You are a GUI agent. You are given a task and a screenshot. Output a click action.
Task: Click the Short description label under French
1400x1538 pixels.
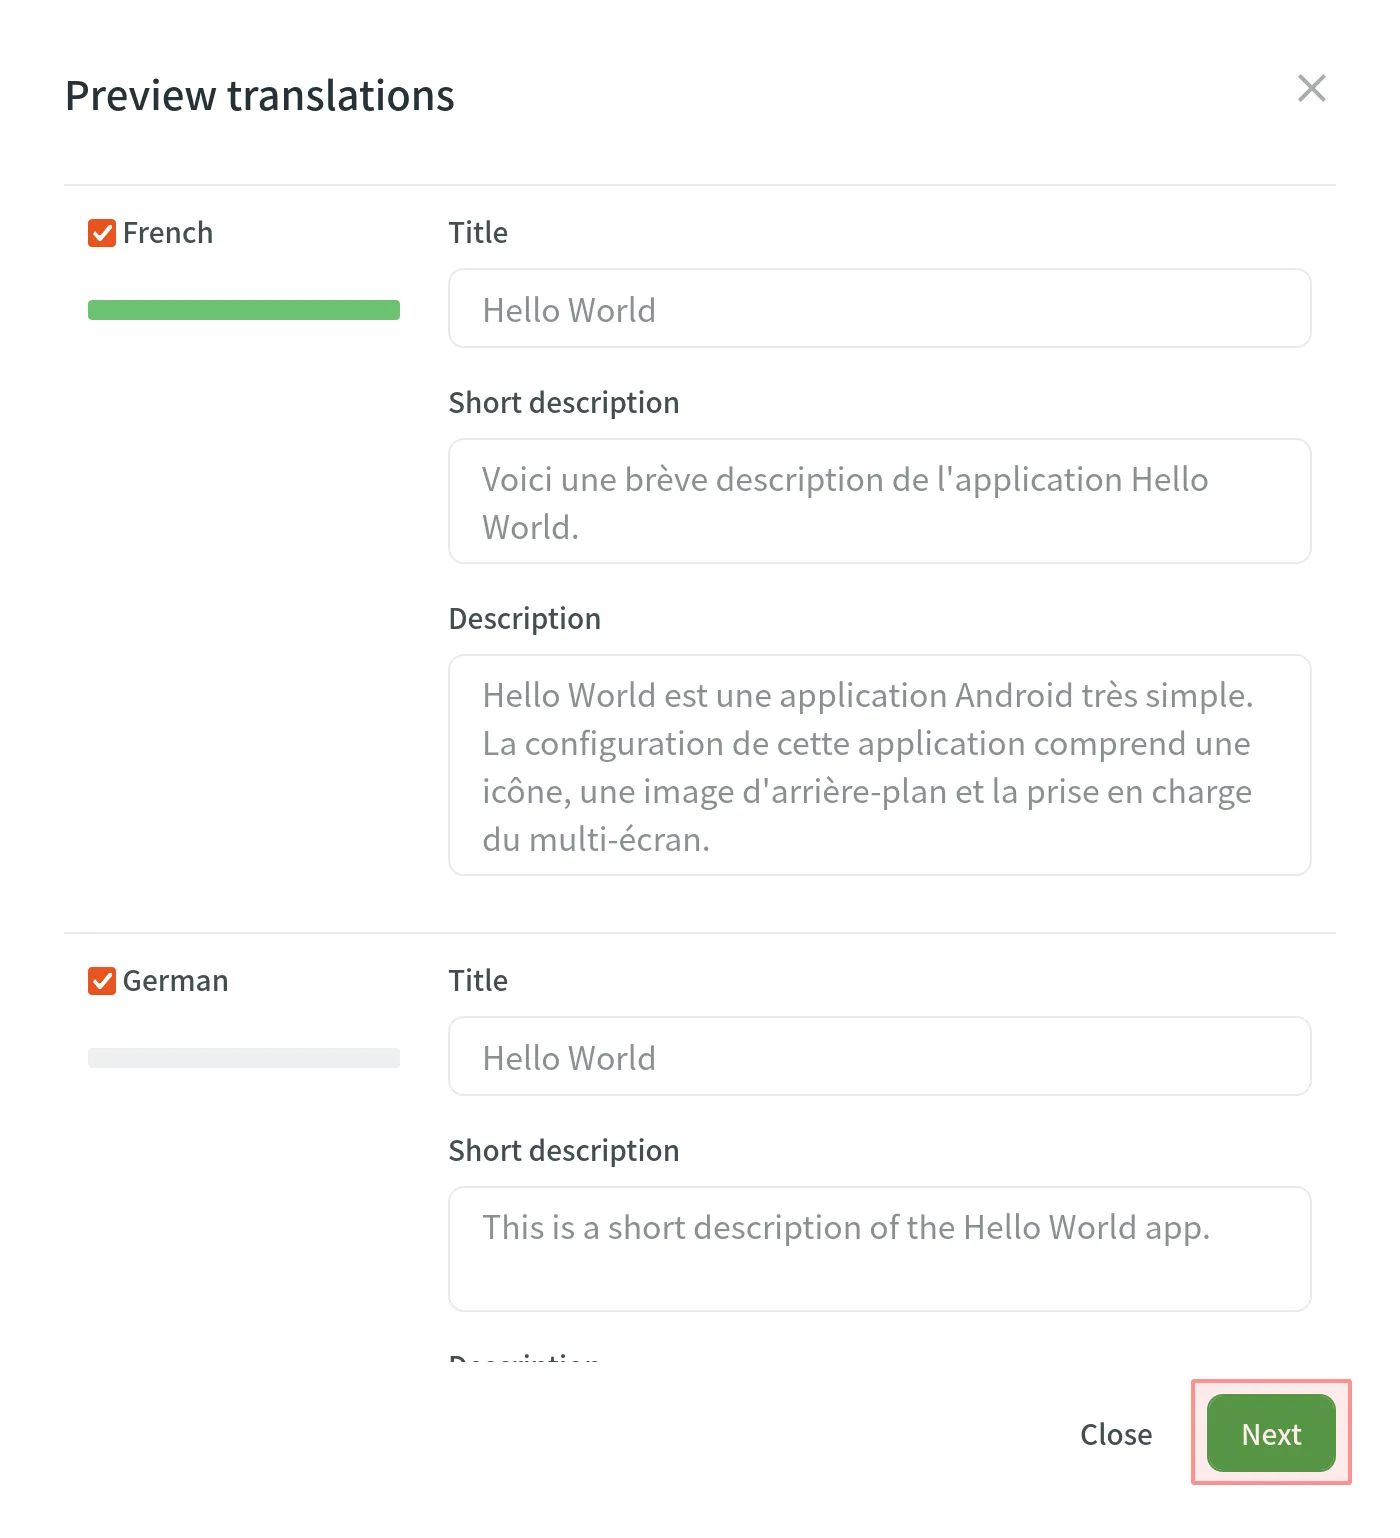(x=564, y=402)
